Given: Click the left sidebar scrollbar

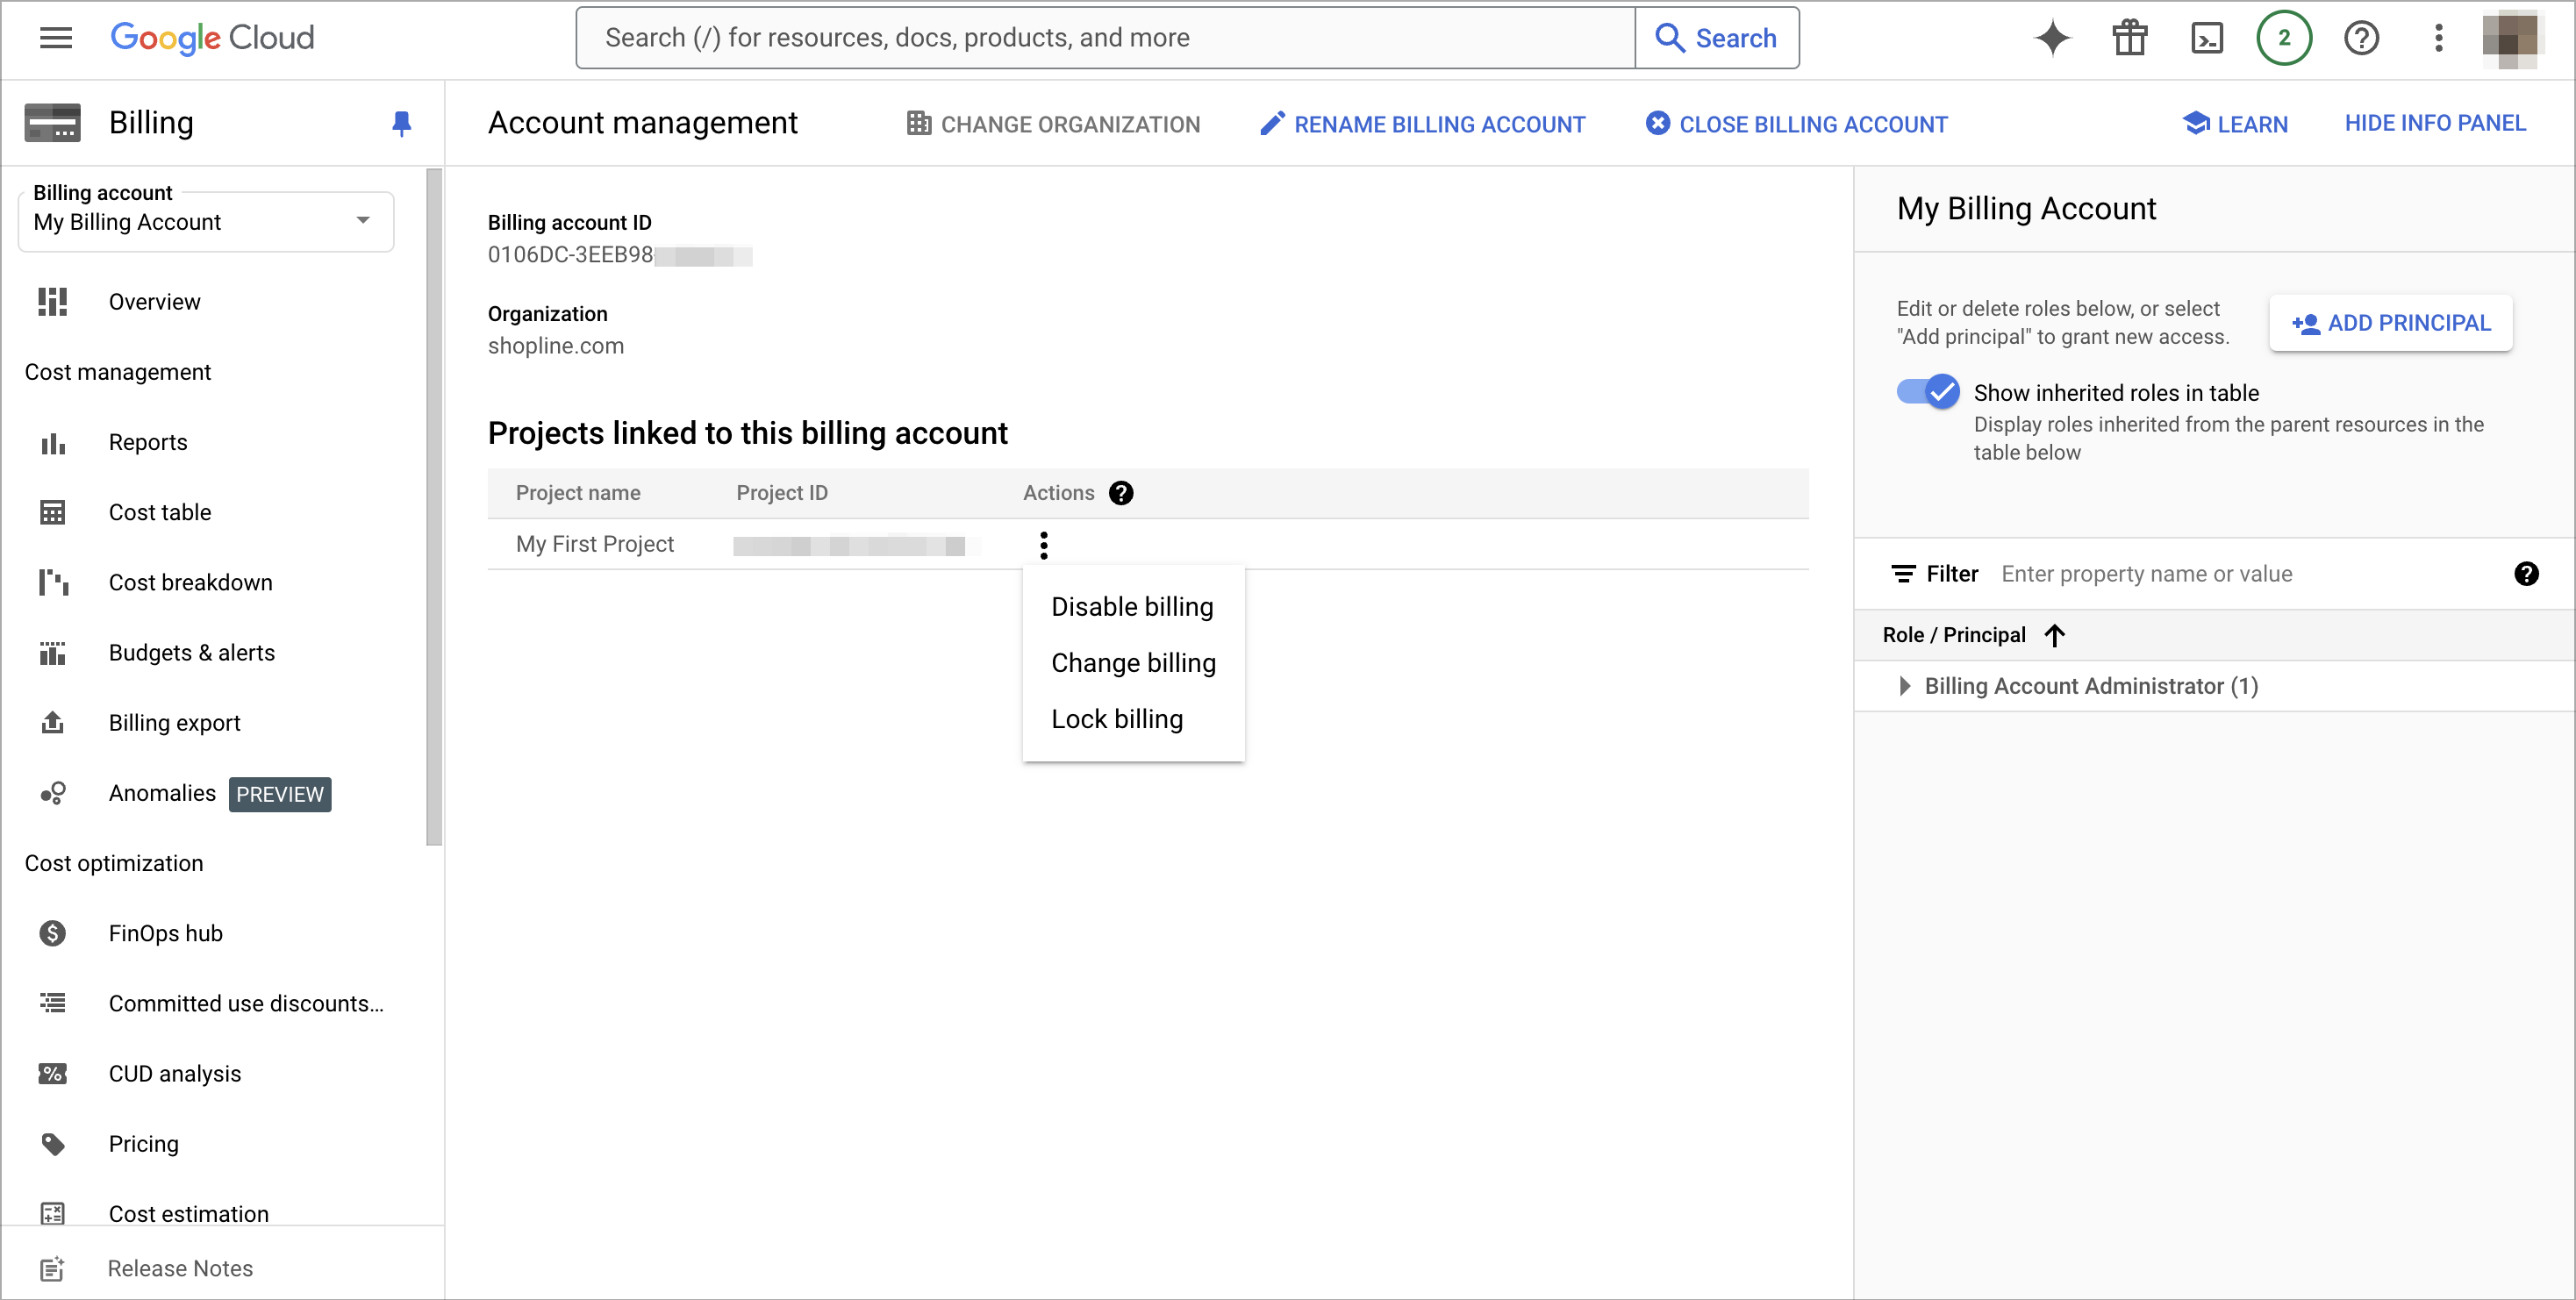Looking at the screenshot, I should tap(433, 508).
